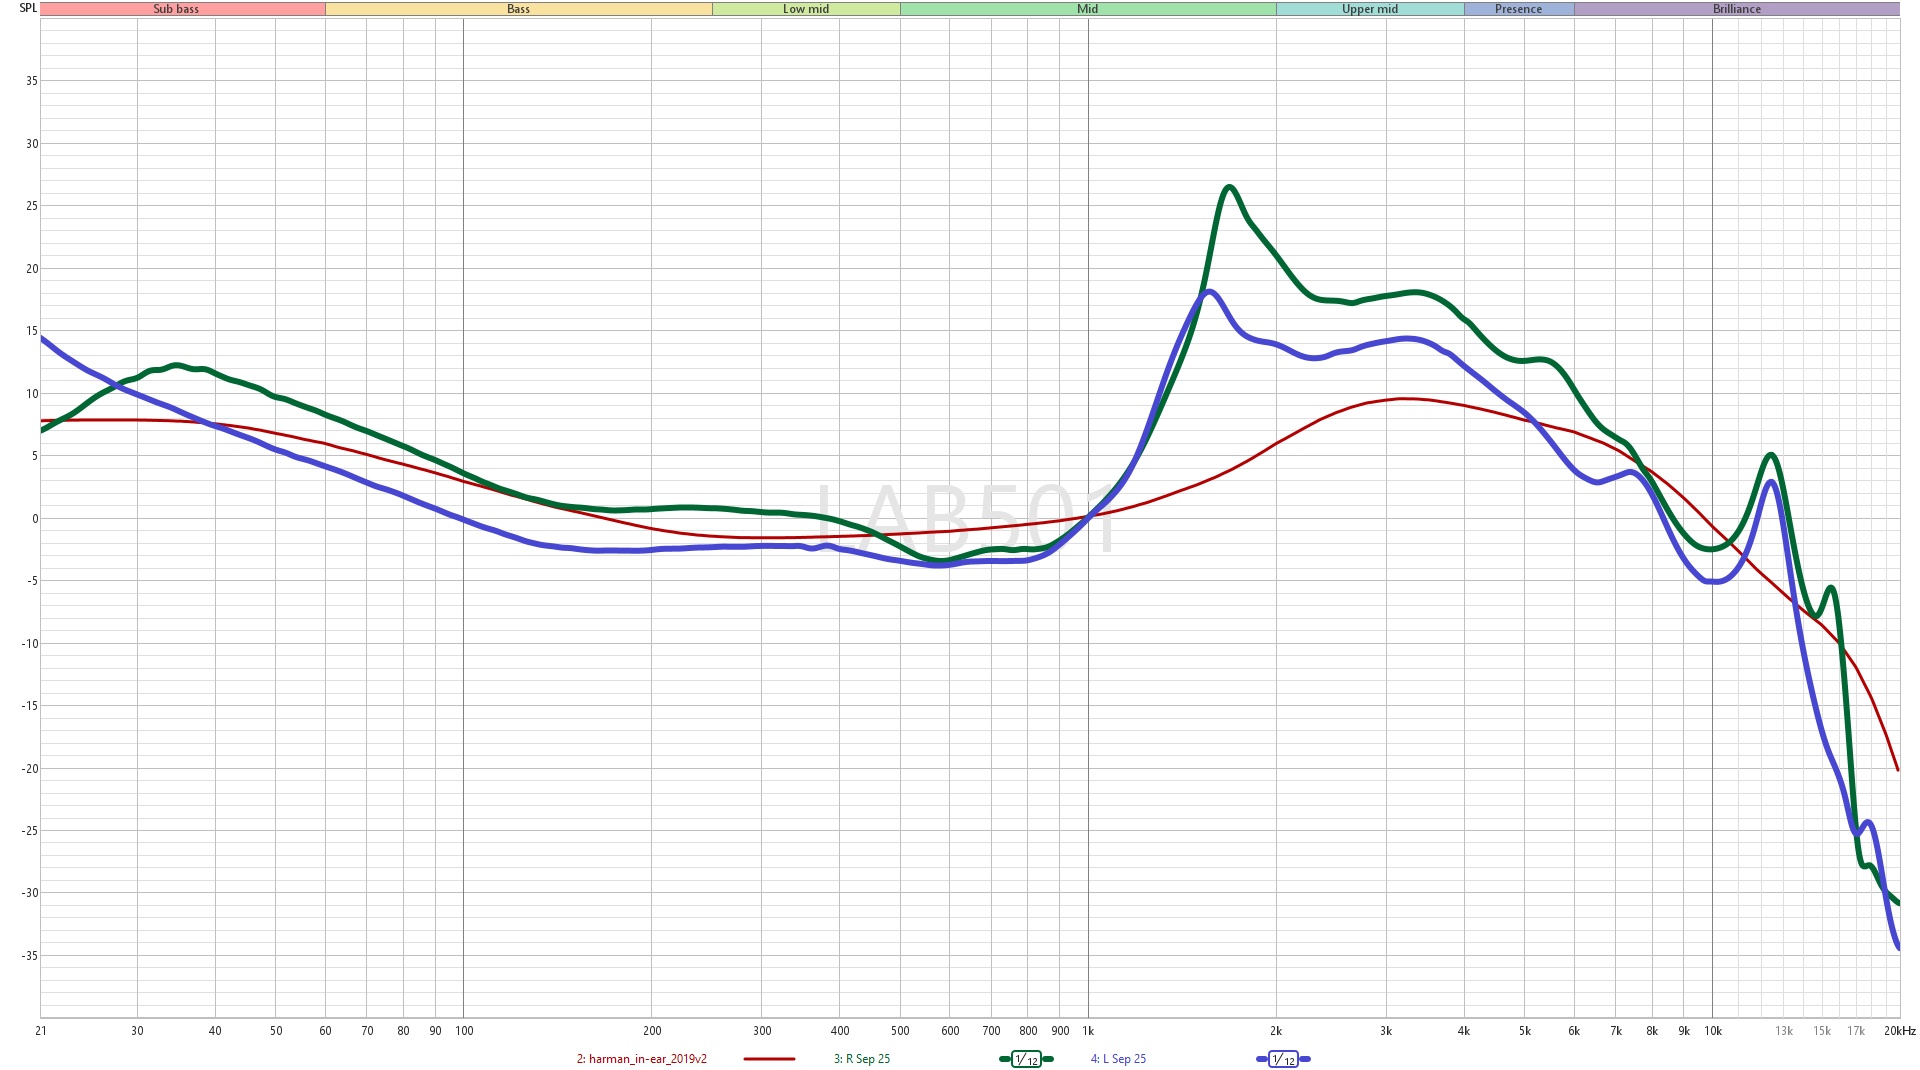Click the LAB501 watermark in the graph

[966, 518]
